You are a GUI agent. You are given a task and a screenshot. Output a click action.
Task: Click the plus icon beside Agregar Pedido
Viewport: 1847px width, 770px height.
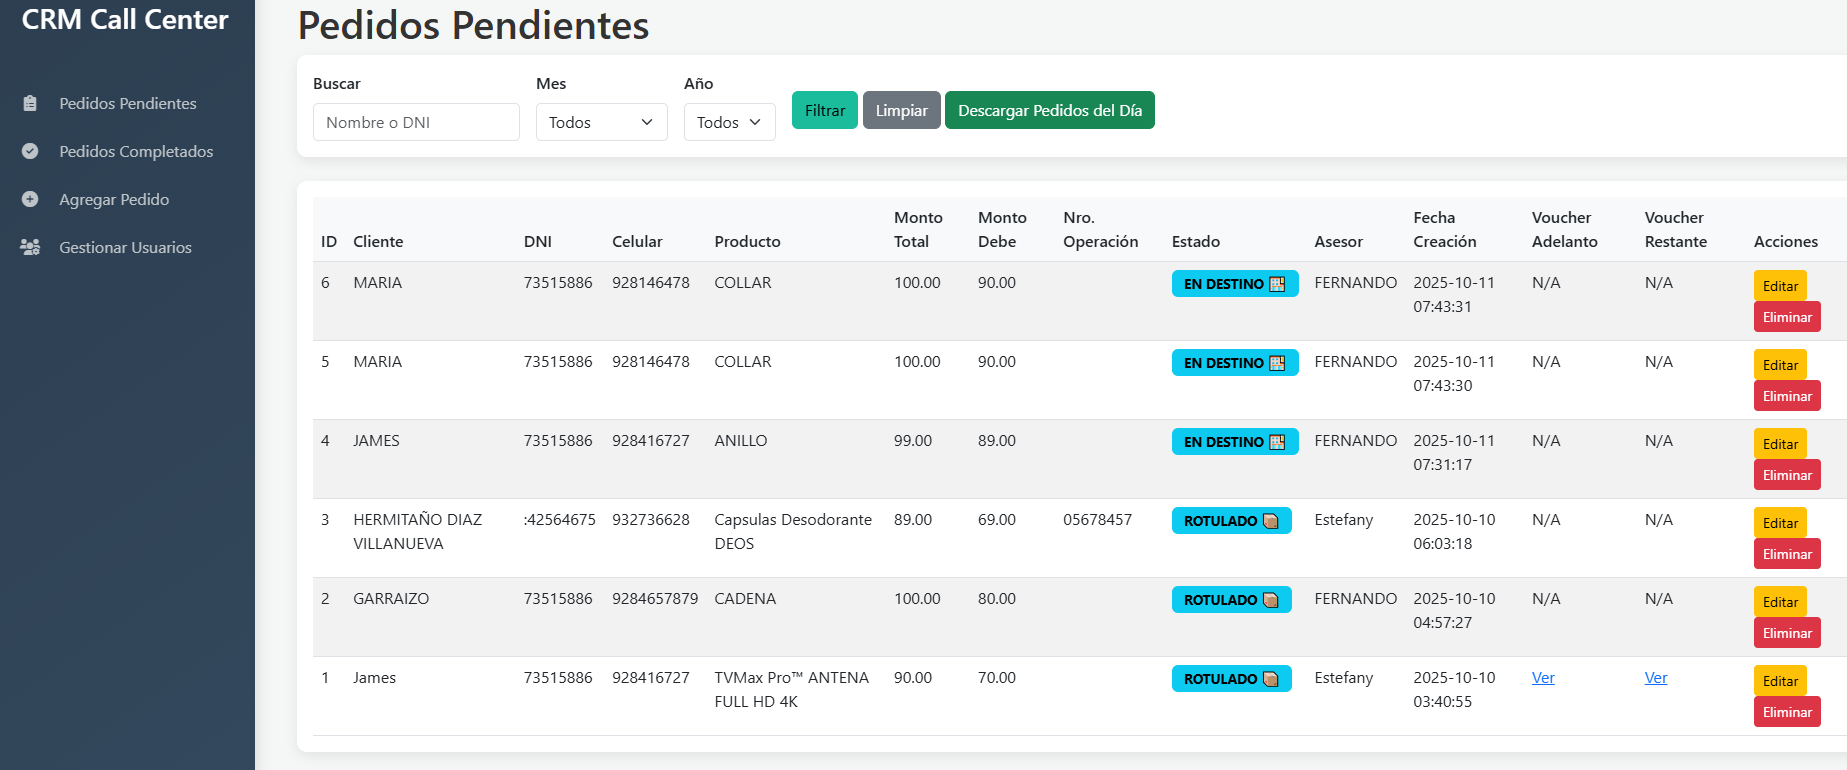(x=30, y=199)
